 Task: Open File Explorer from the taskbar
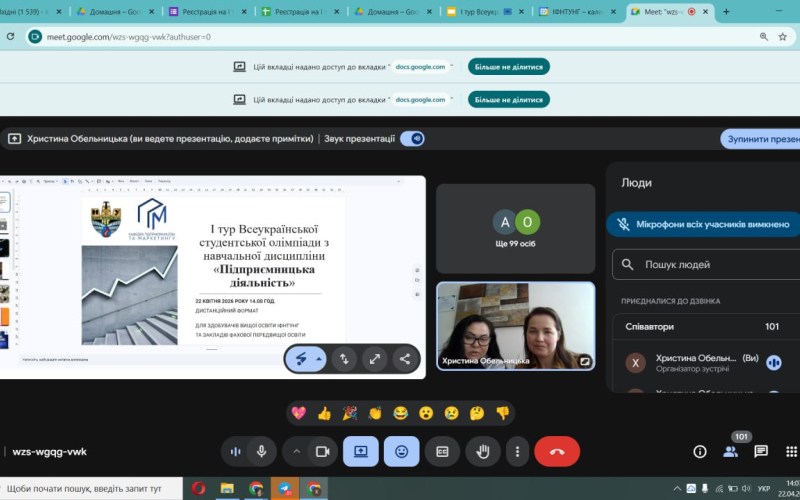point(227,489)
